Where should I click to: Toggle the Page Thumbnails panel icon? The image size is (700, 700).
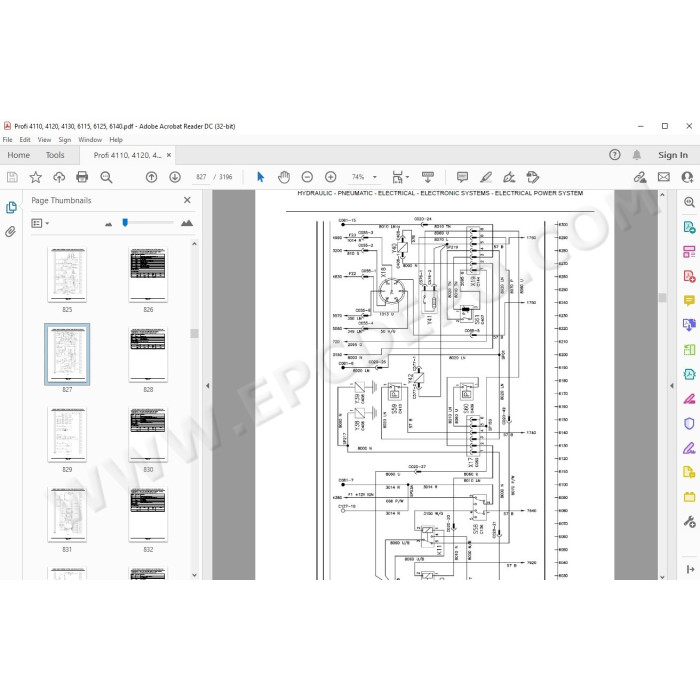coord(11,207)
